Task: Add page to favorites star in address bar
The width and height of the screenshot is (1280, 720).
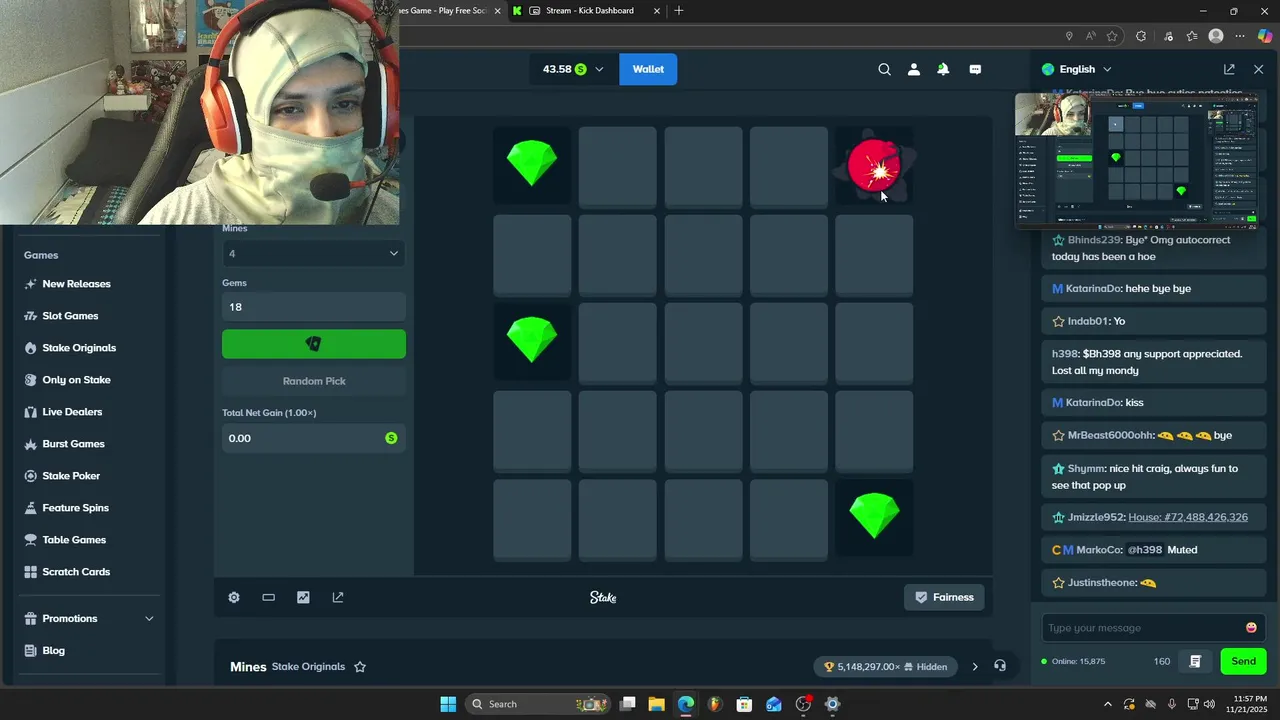Action: [1112, 36]
